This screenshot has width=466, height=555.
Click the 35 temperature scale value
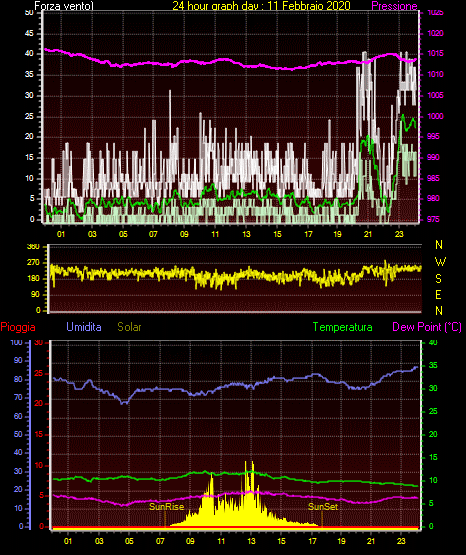[x=433, y=365]
